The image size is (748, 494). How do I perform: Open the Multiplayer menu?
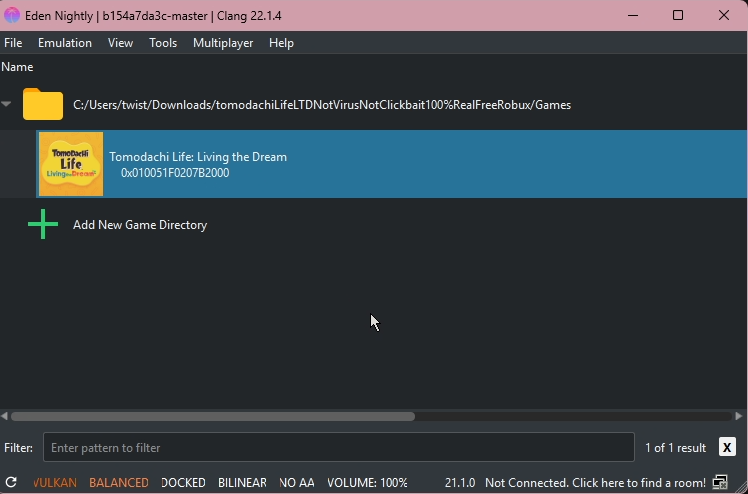pos(223,43)
